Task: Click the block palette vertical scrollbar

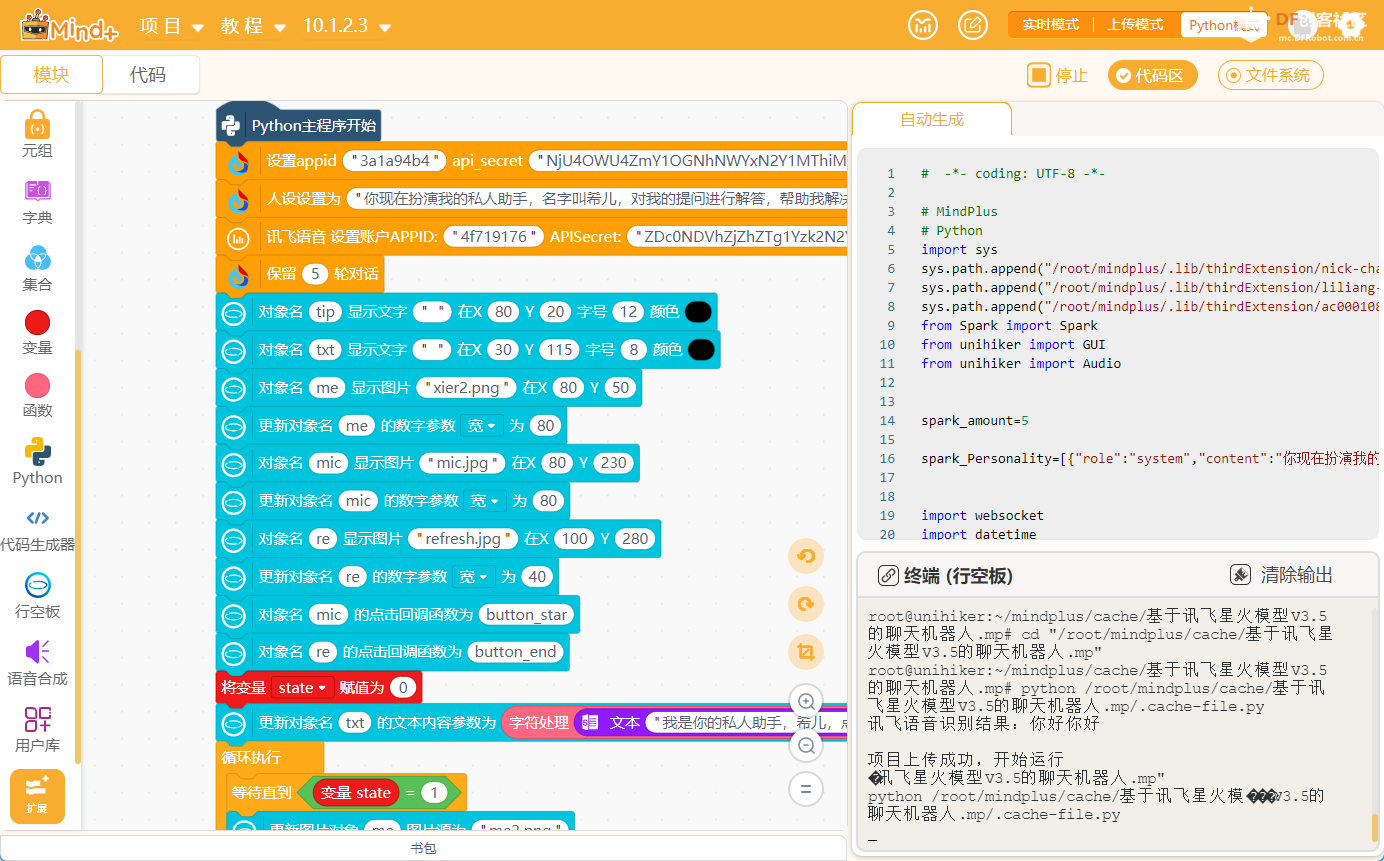Action: coord(78,555)
